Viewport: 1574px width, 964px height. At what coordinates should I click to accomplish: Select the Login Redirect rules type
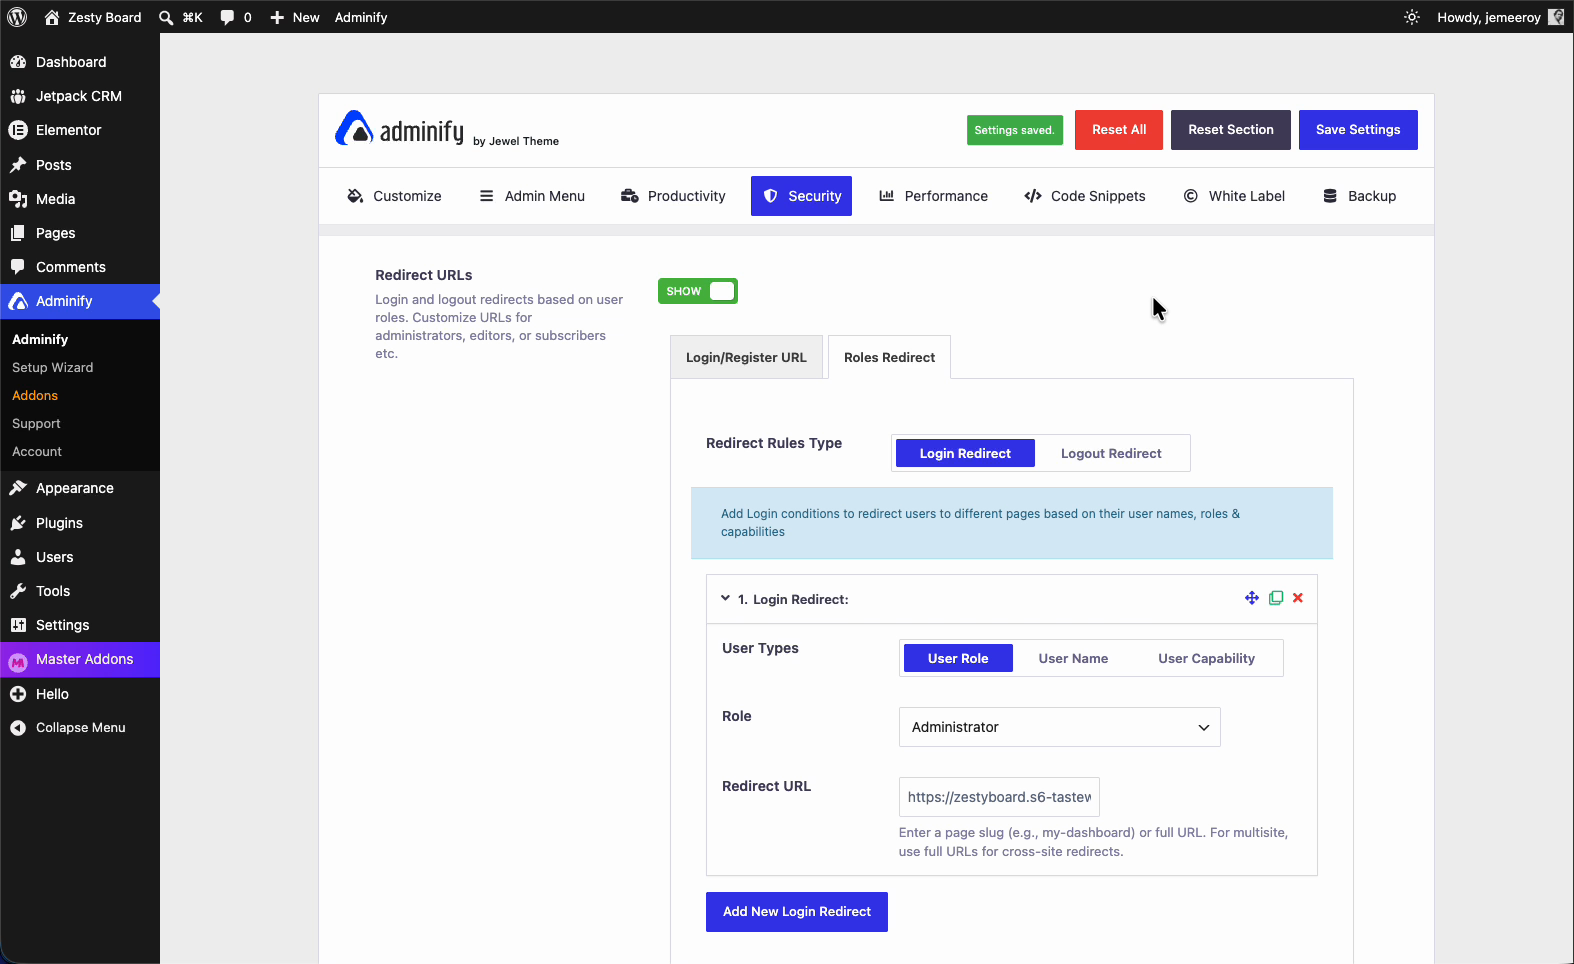[x=965, y=453]
